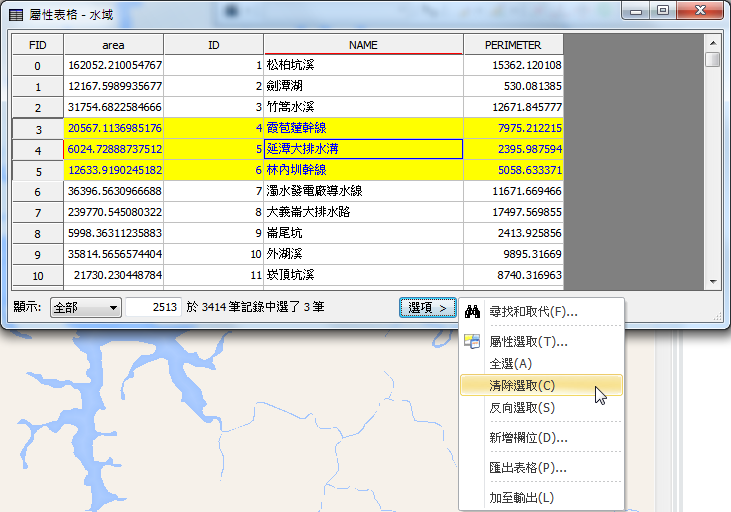Select row header 4

(38, 150)
